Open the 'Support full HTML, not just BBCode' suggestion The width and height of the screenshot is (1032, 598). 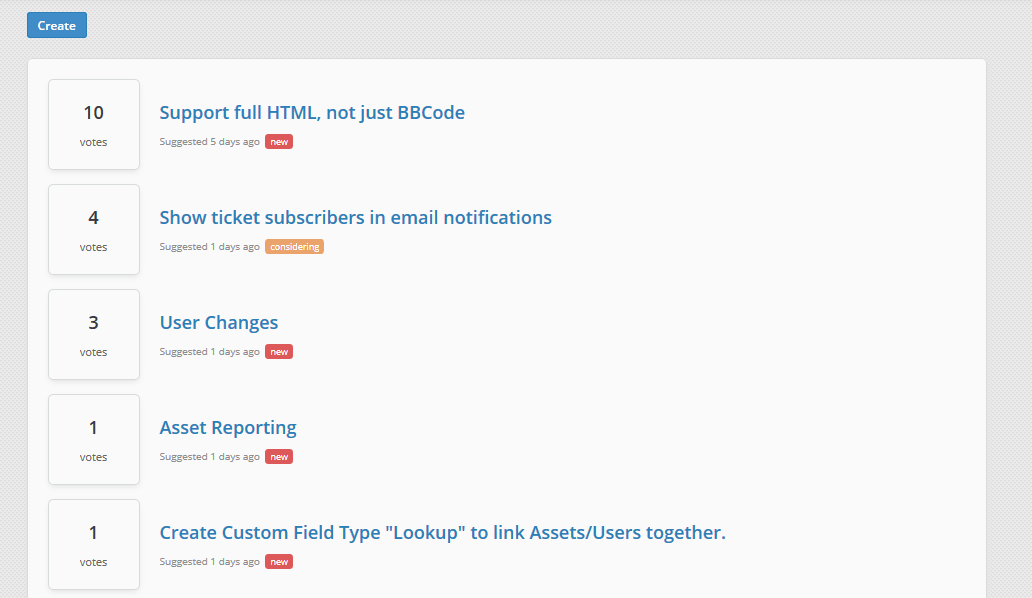311,112
